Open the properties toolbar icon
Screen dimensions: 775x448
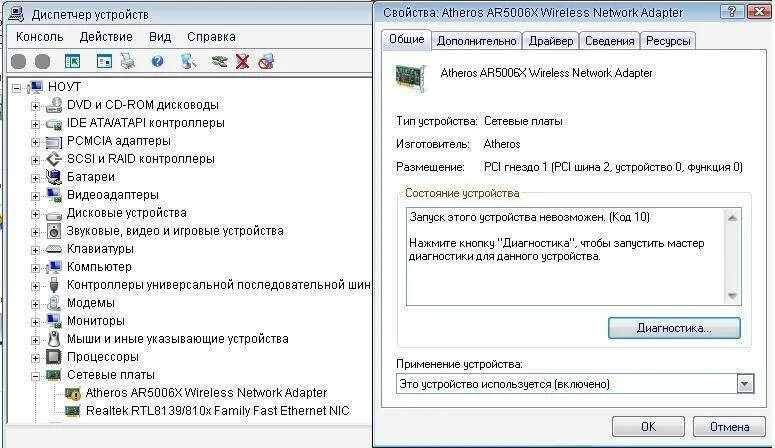click(104, 61)
